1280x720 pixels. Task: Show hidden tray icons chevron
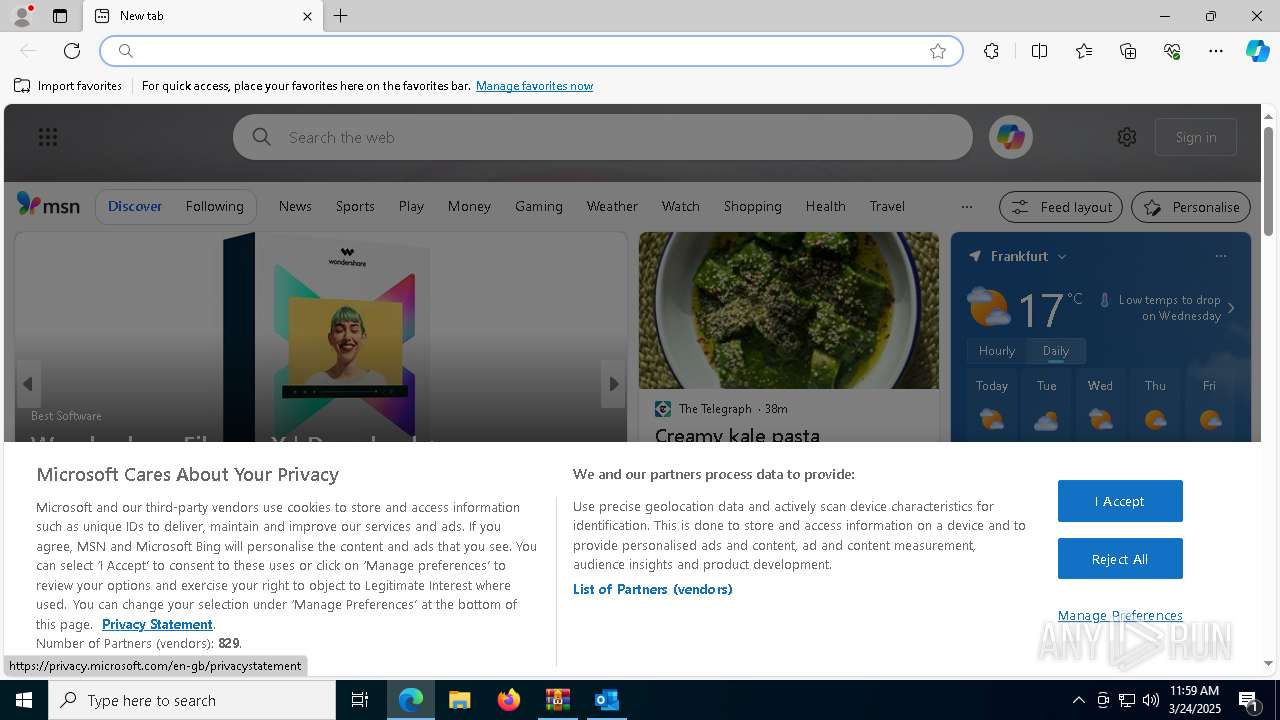pos(1078,700)
